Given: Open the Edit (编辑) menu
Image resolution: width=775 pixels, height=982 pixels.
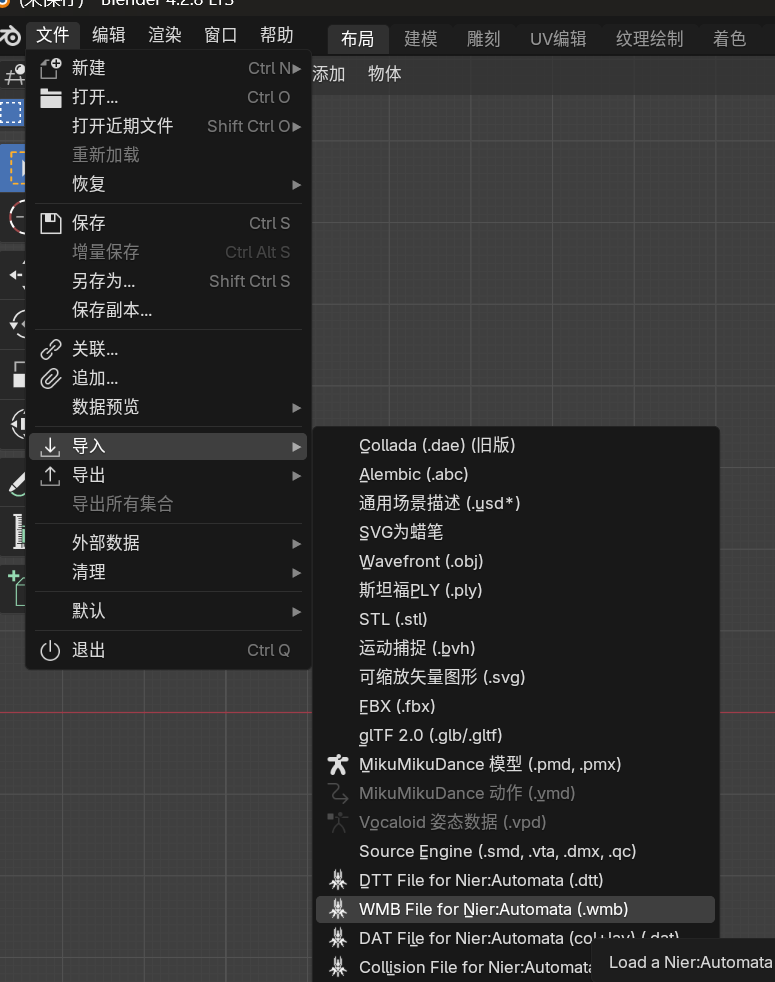Looking at the screenshot, I should tap(109, 36).
